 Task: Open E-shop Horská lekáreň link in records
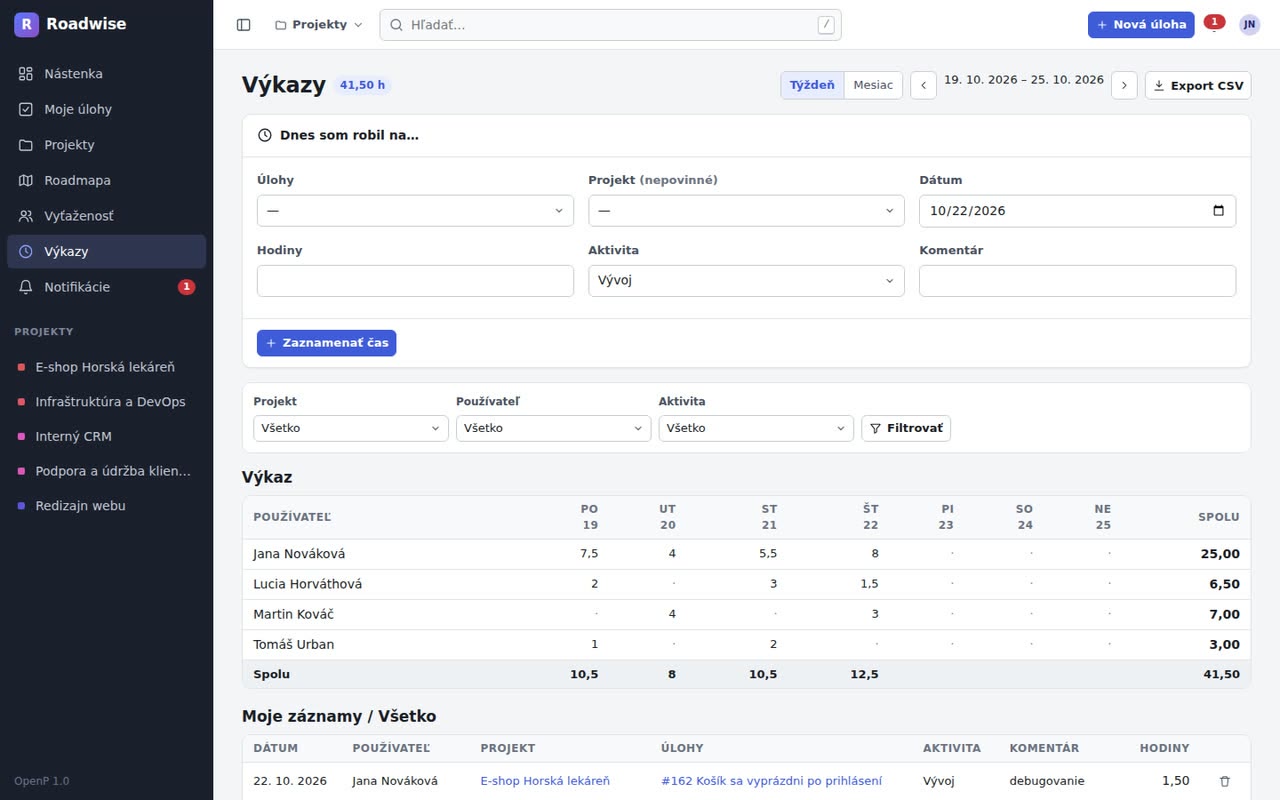tap(545, 781)
